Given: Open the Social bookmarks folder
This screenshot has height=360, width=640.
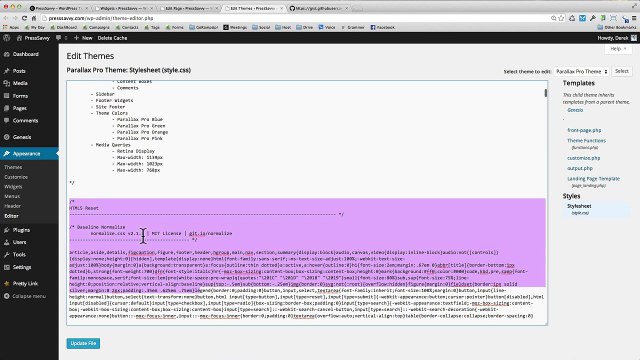Looking at the screenshot, I should (261, 27).
